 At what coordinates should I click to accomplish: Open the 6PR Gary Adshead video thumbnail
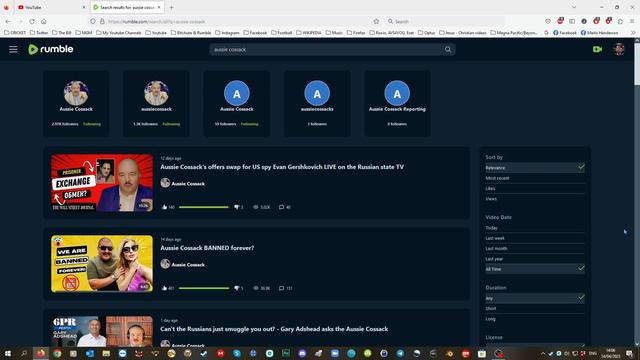(102, 331)
